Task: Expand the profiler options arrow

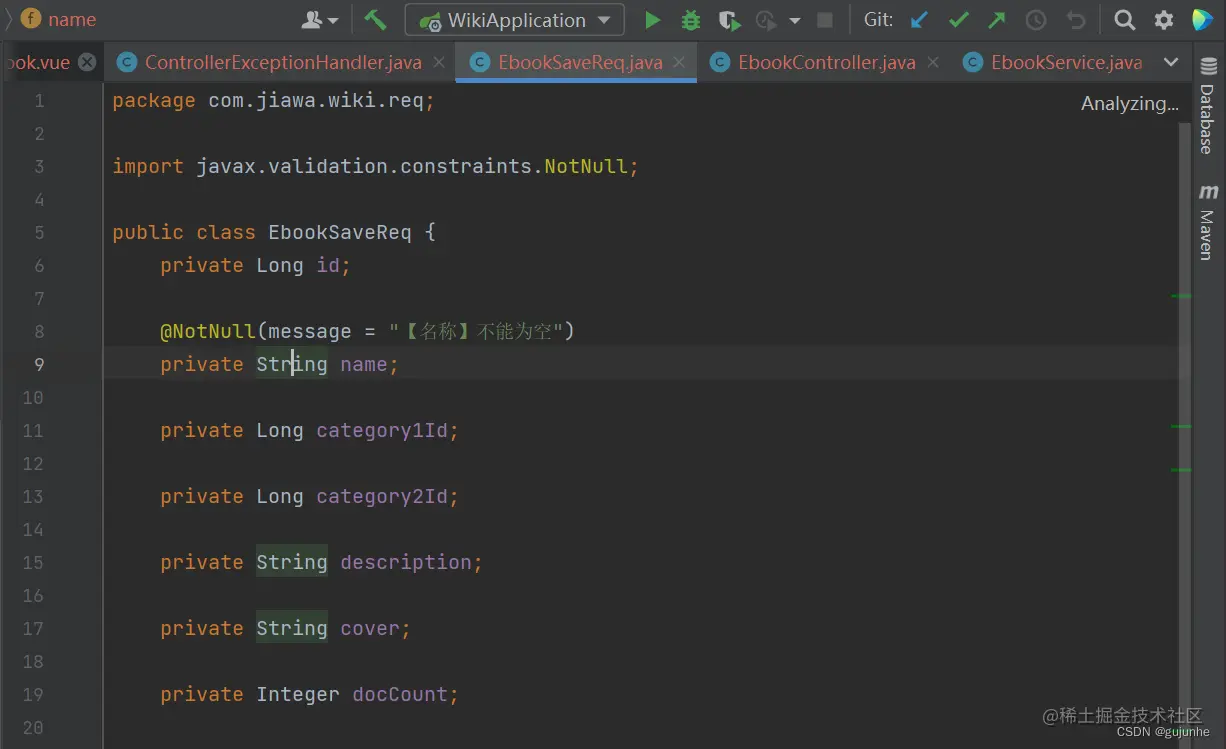Action: click(795, 20)
